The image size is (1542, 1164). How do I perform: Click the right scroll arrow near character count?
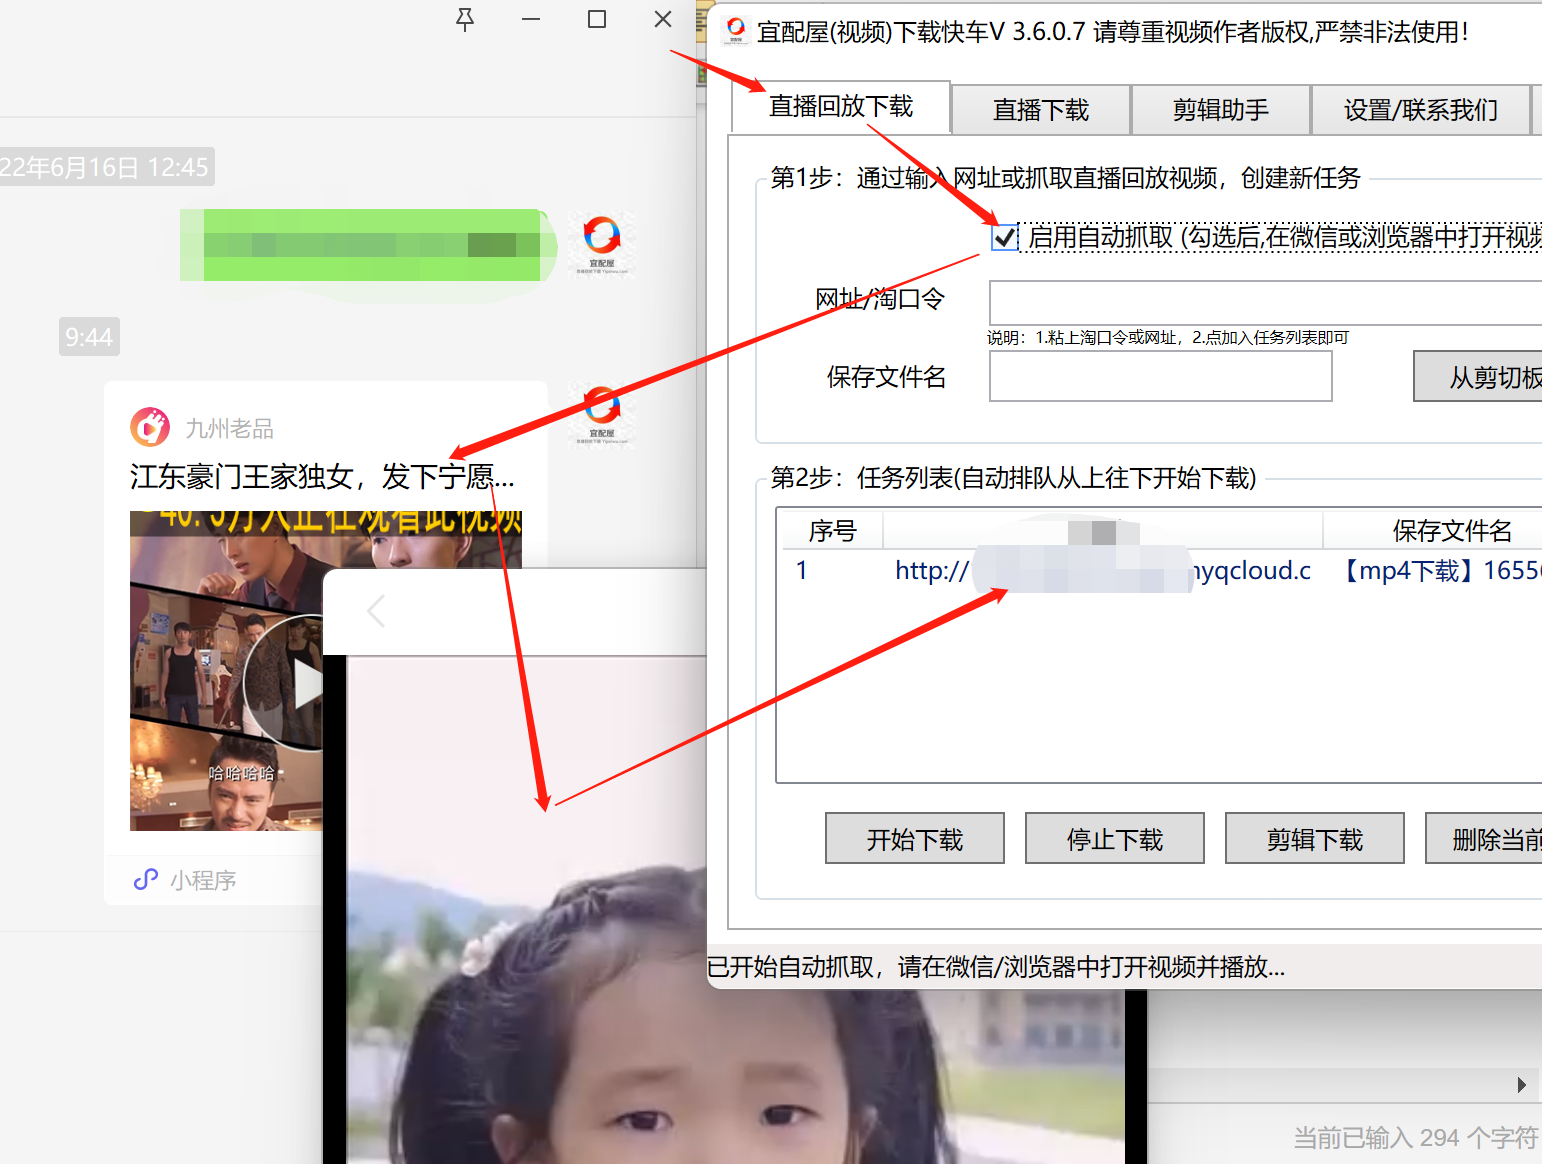pos(1521,1085)
